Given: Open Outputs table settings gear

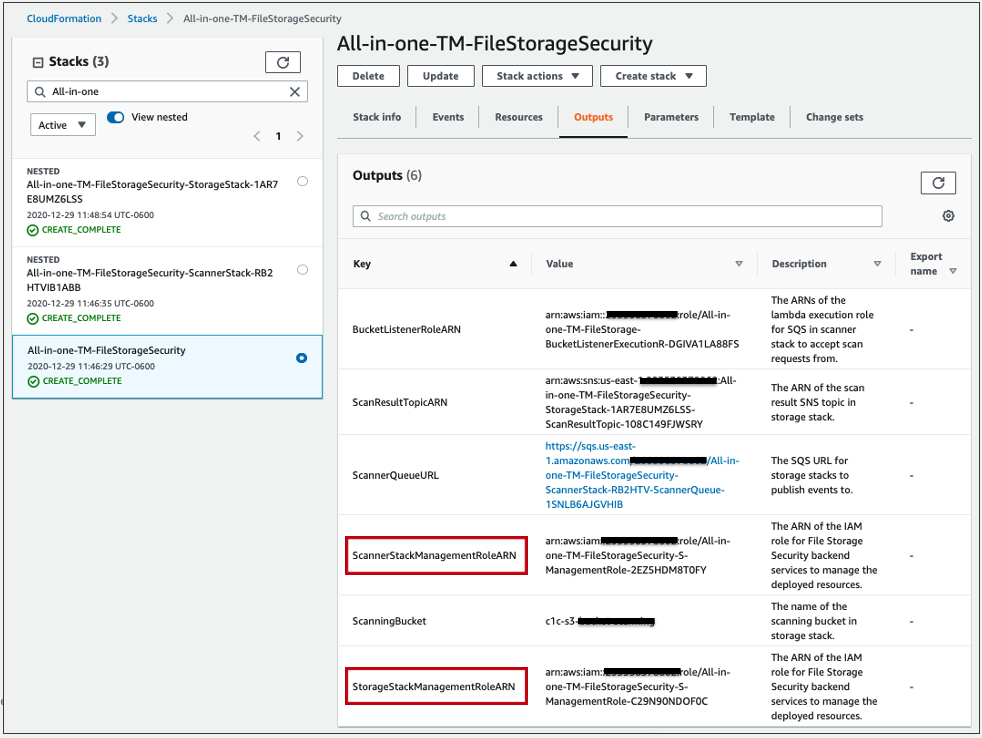Looking at the screenshot, I should pyautogui.click(x=948, y=216).
